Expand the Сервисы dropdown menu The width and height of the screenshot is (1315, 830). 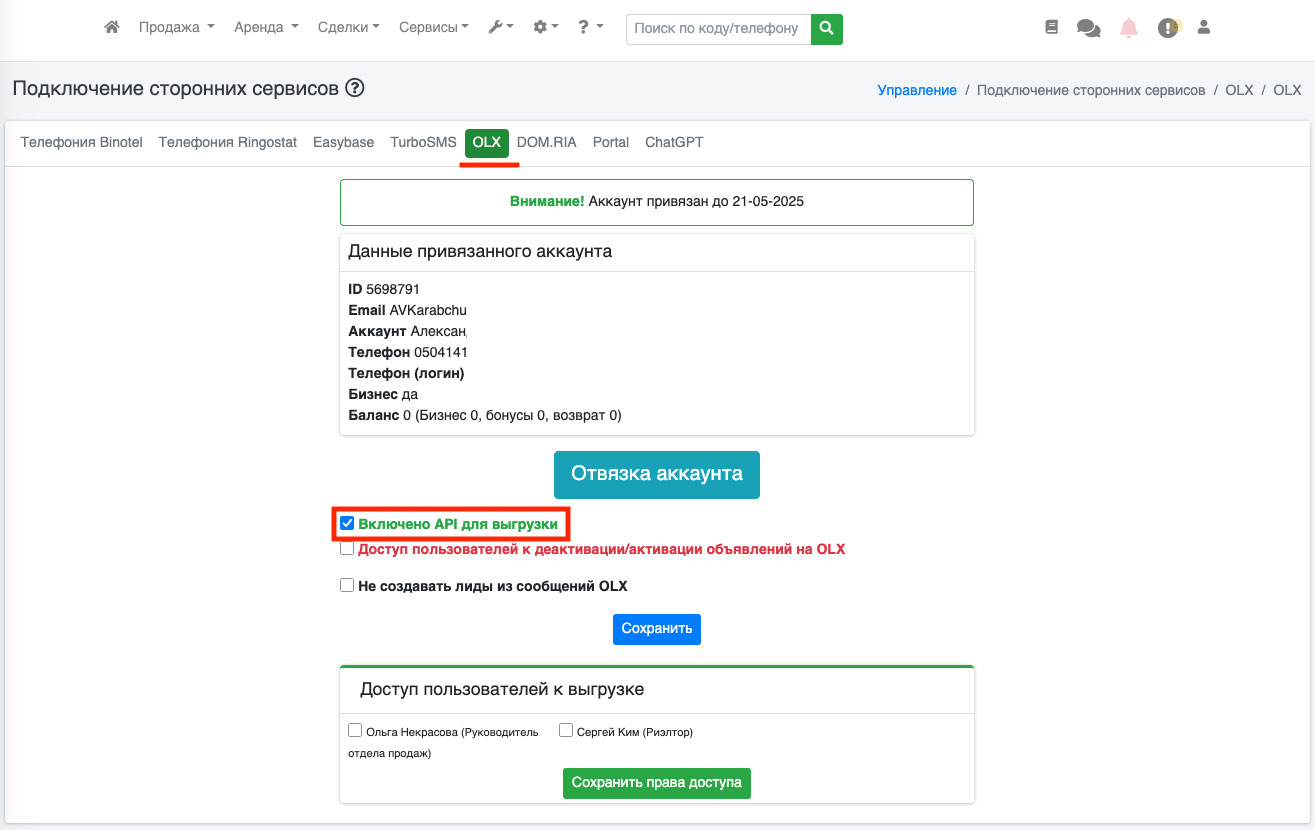click(434, 28)
